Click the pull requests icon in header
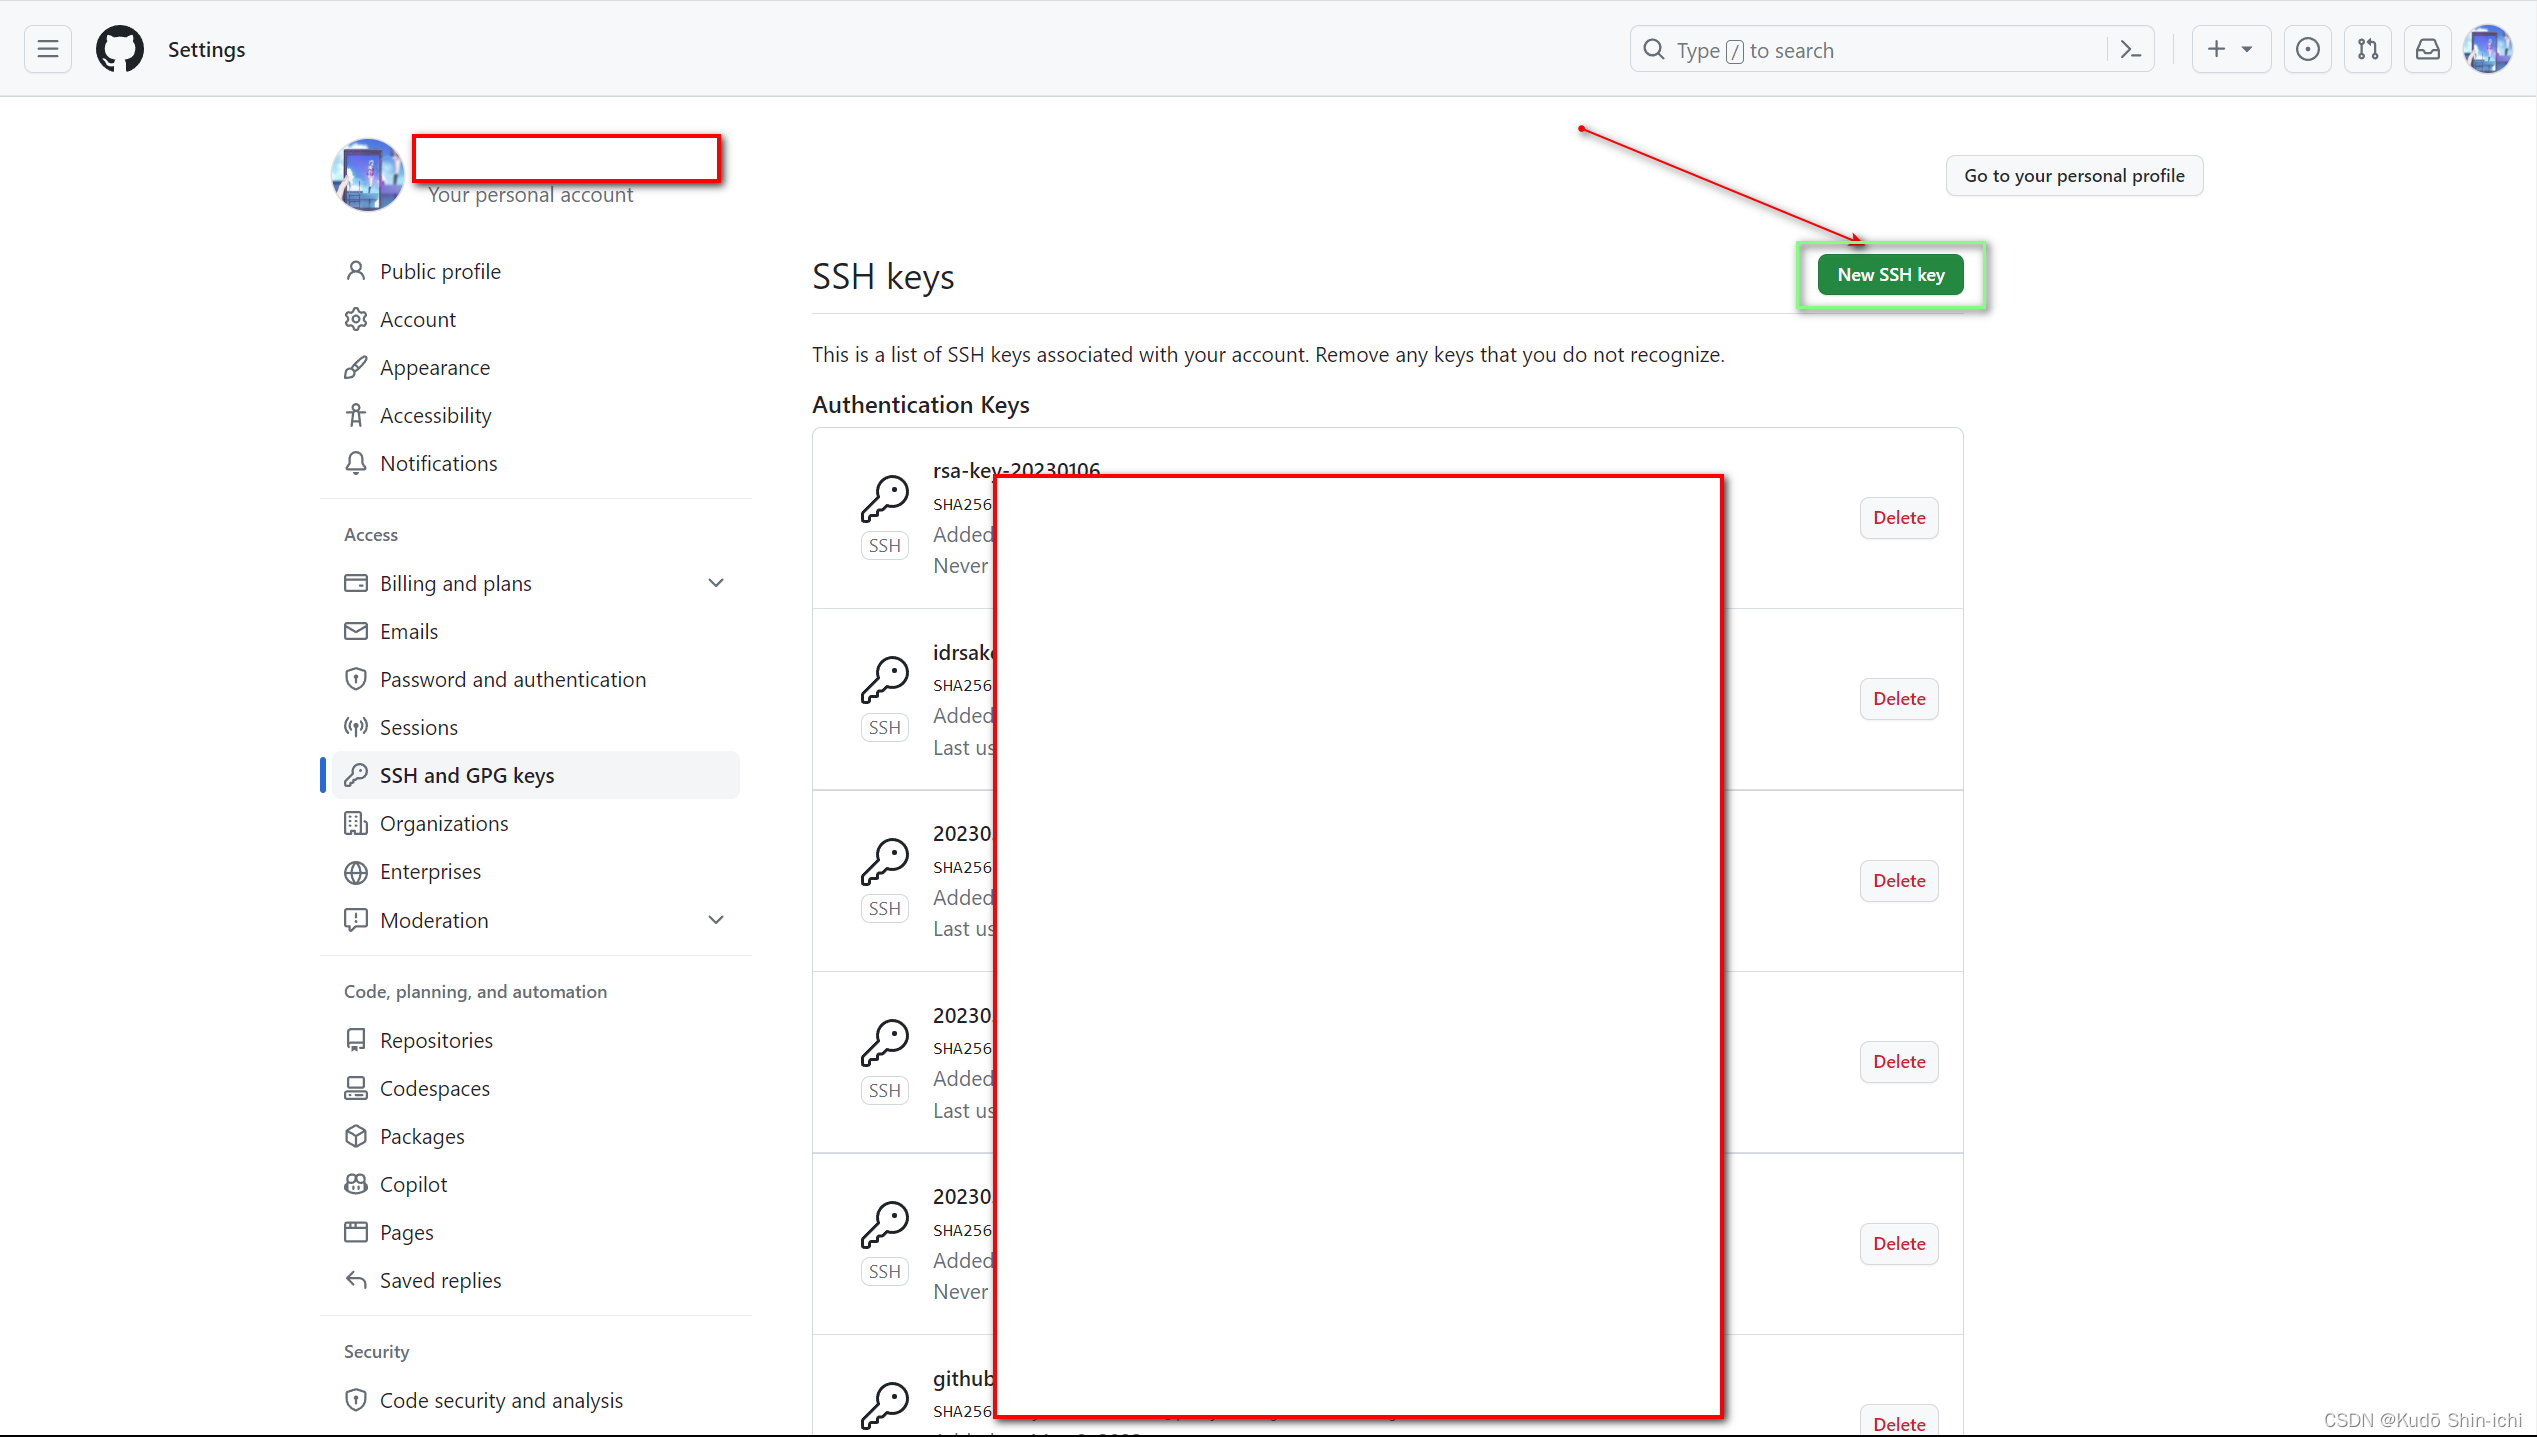The width and height of the screenshot is (2537, 1437). [x=2368, y=49]
